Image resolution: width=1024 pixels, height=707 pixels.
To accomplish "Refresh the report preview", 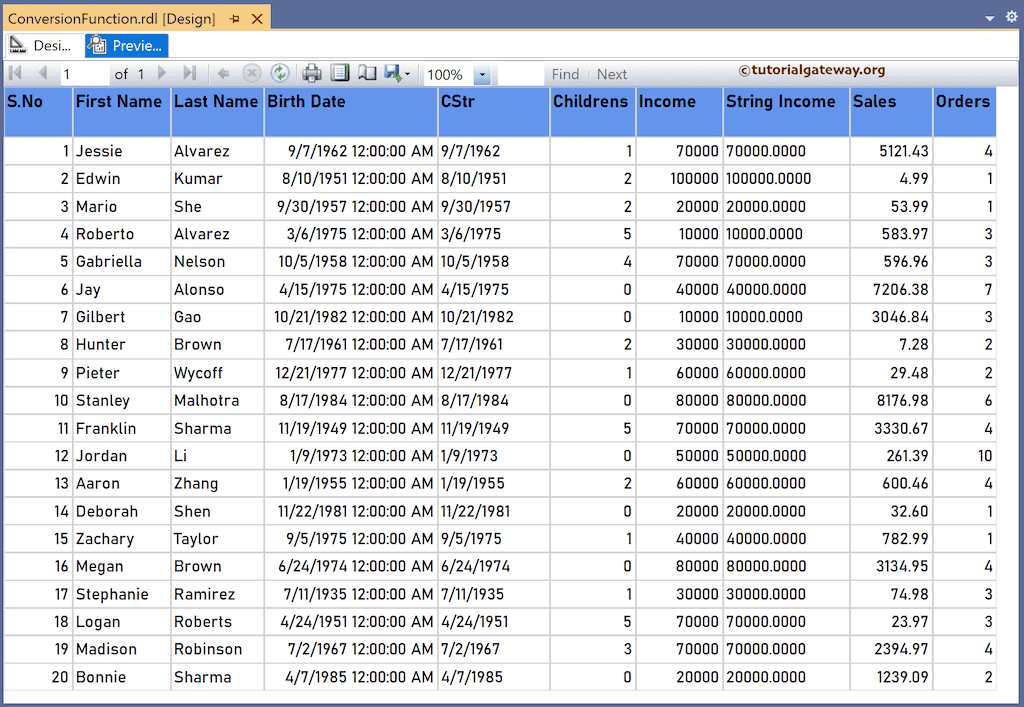I will [280, 73].
